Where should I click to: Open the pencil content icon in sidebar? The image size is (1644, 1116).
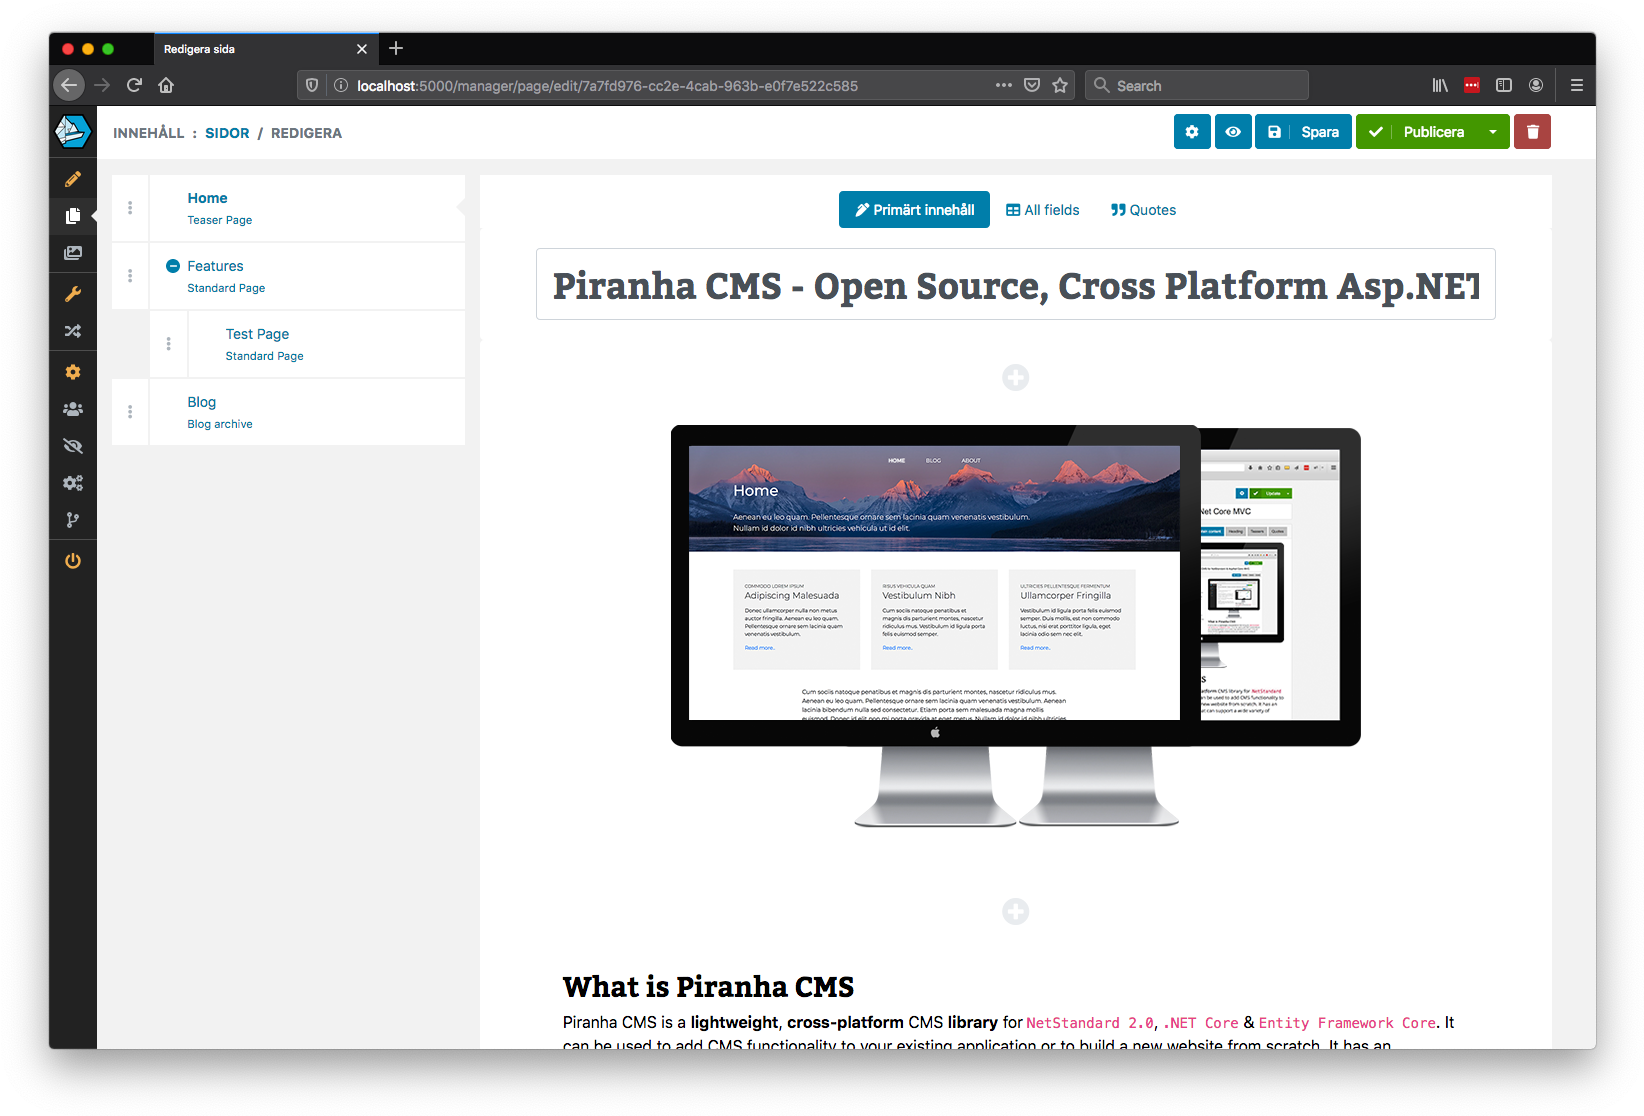(x=73, y=179)
